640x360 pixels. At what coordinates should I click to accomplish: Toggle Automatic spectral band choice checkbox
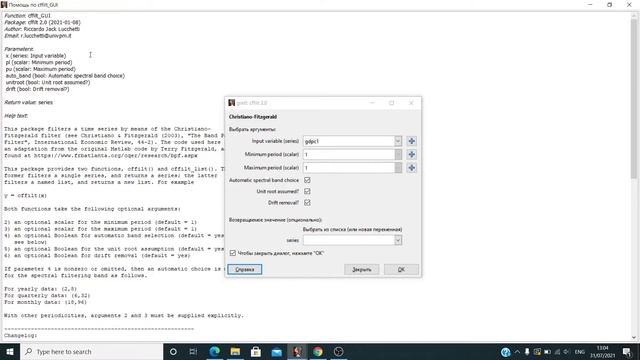tap(307, 180)
